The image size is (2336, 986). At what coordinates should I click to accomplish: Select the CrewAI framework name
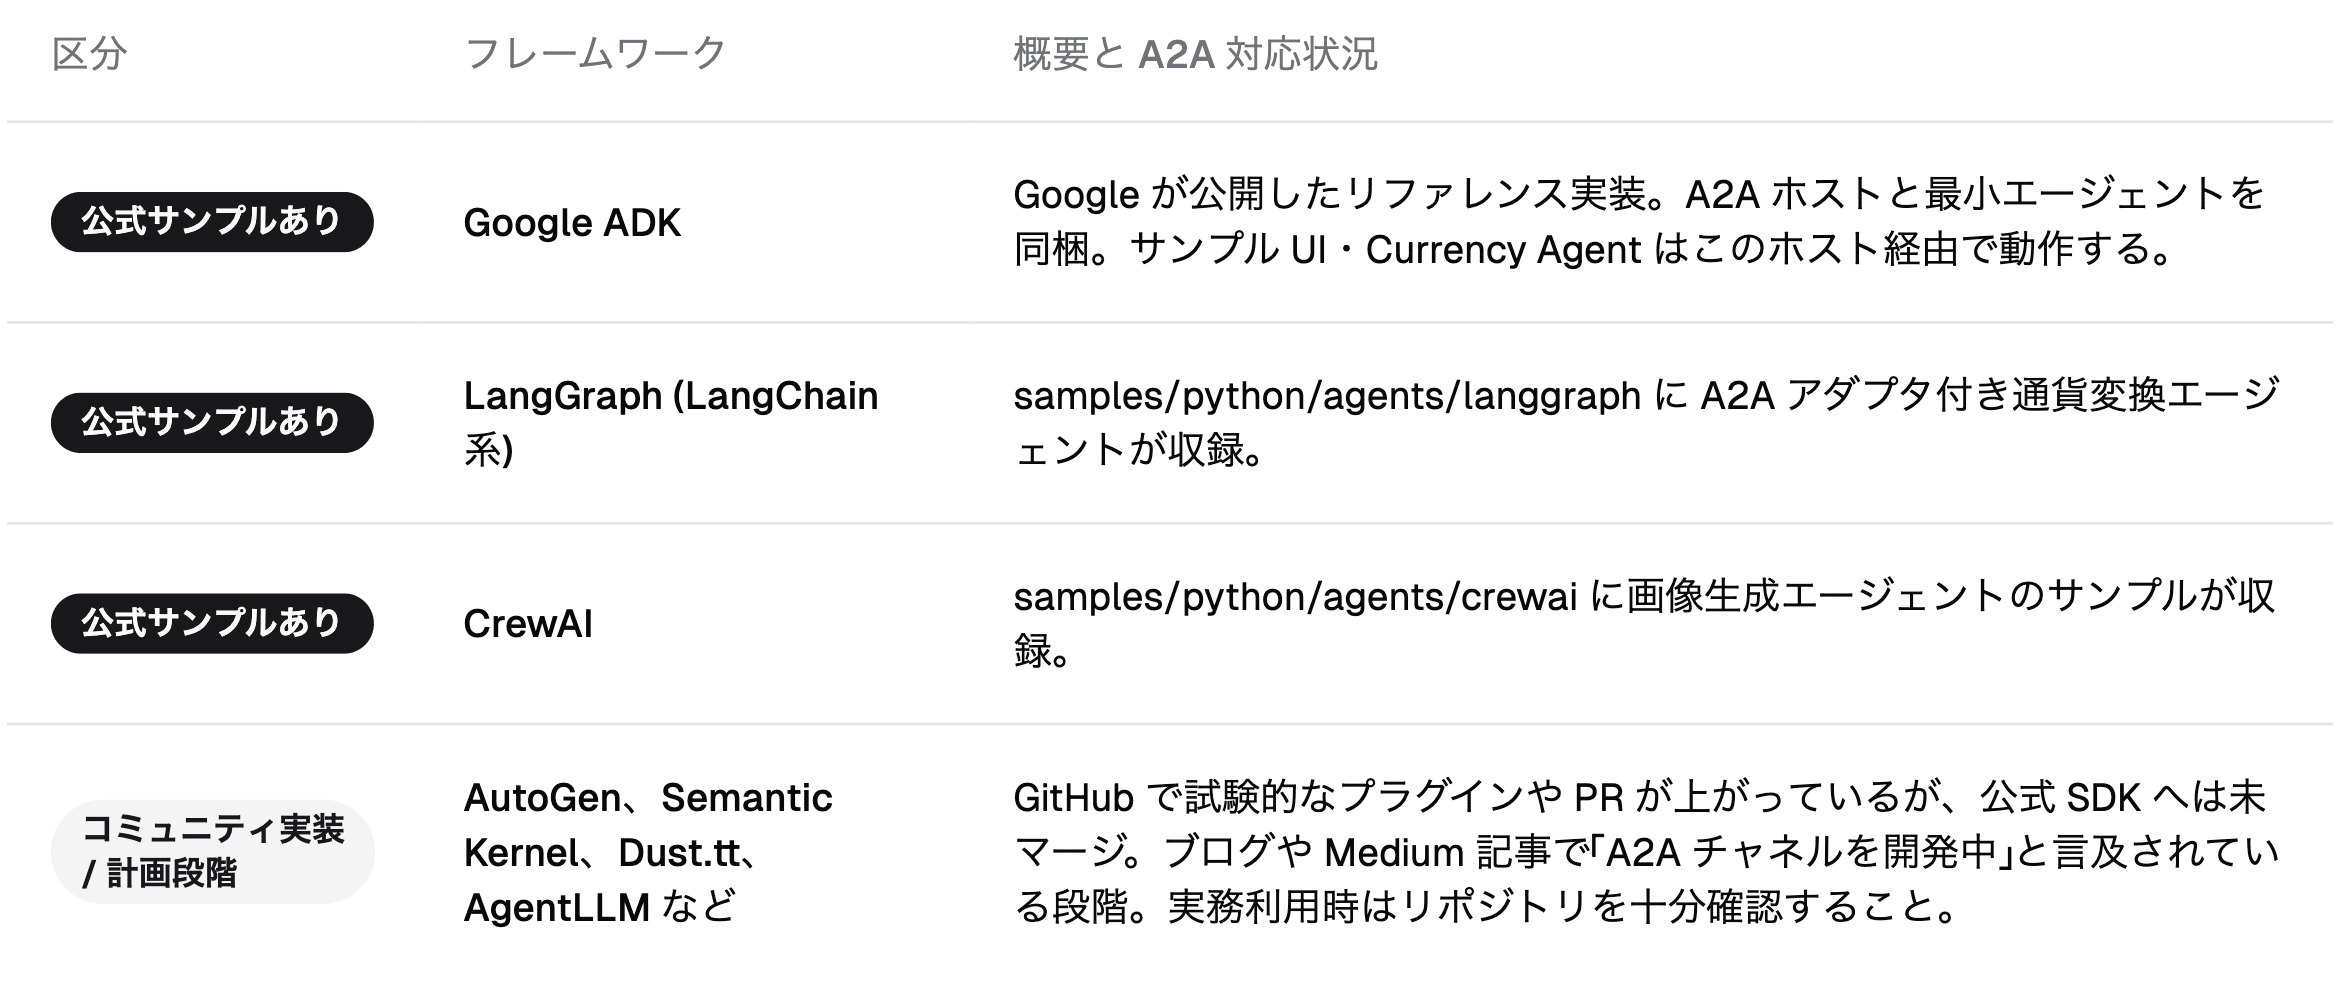click(x=528, y=624)
